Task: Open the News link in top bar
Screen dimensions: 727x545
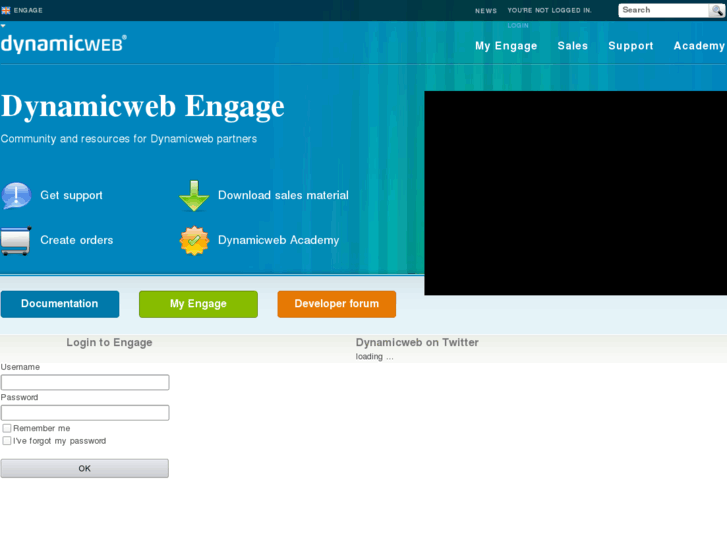Action: [x=486, y=11]
